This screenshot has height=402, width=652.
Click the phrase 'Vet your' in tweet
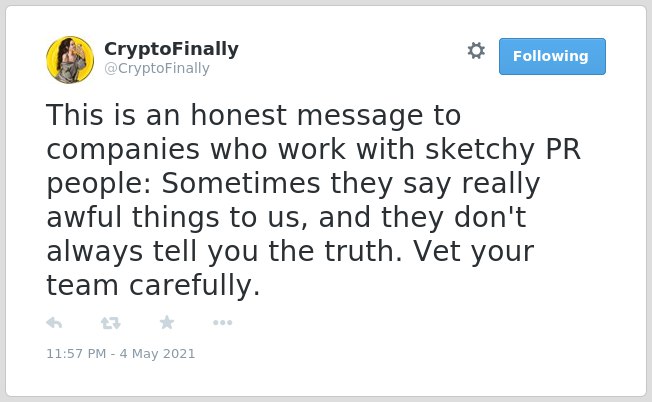coord(474,252)
